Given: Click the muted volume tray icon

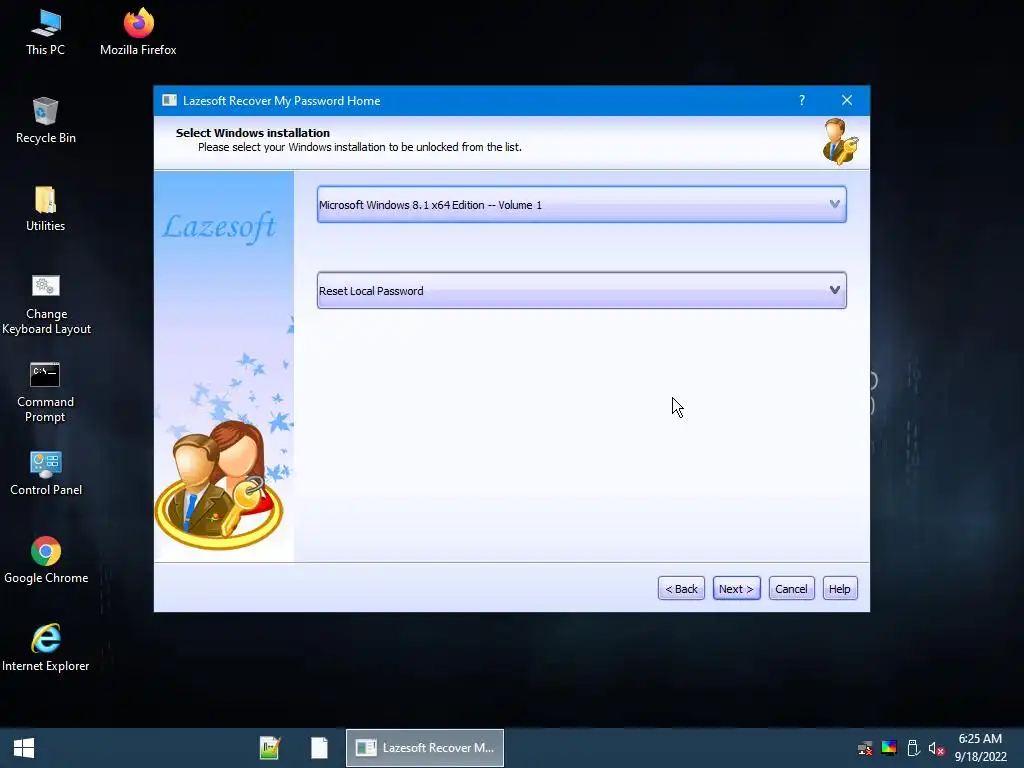Looking at the screenshot, I should tap(936, 748).
